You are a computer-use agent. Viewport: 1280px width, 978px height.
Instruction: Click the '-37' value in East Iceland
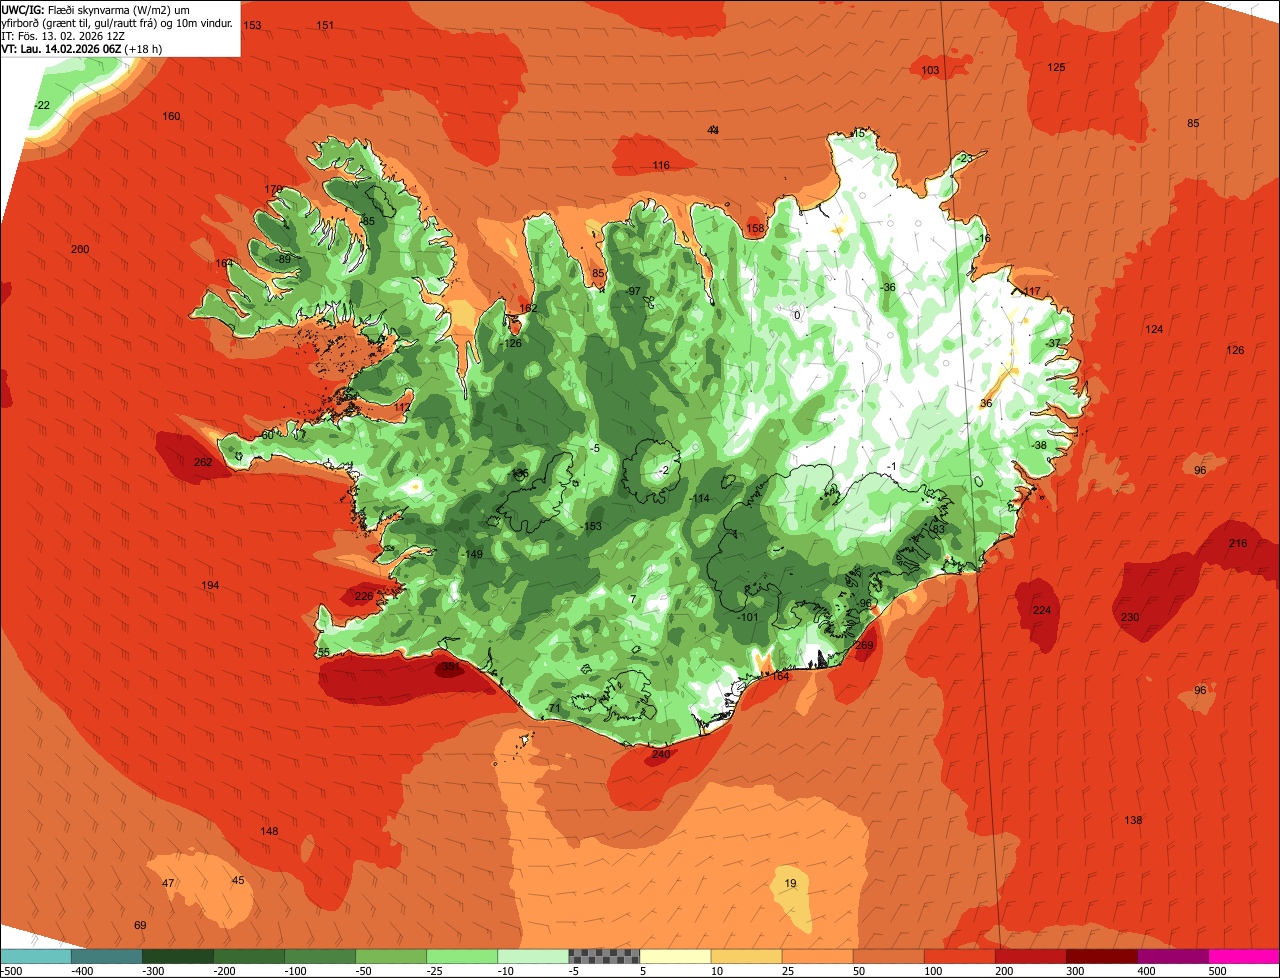click(x=1053, y=343)
